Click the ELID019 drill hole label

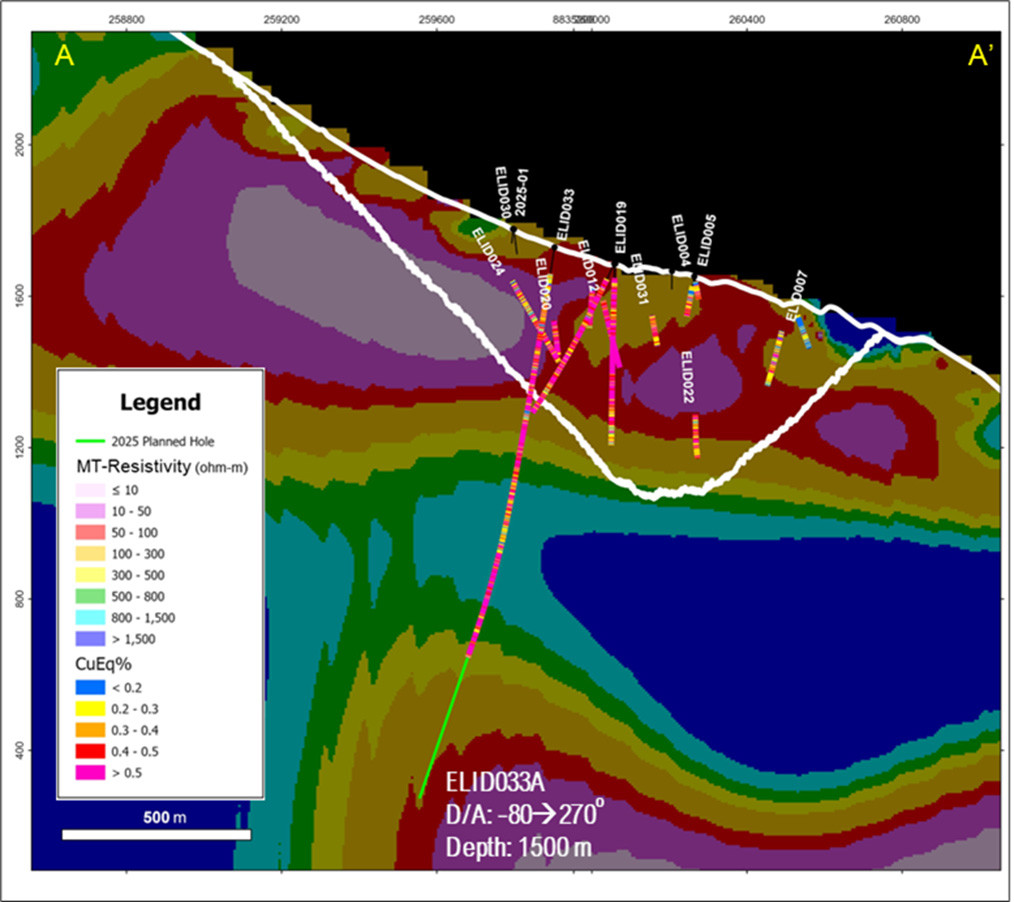click(x=620, y=227)
